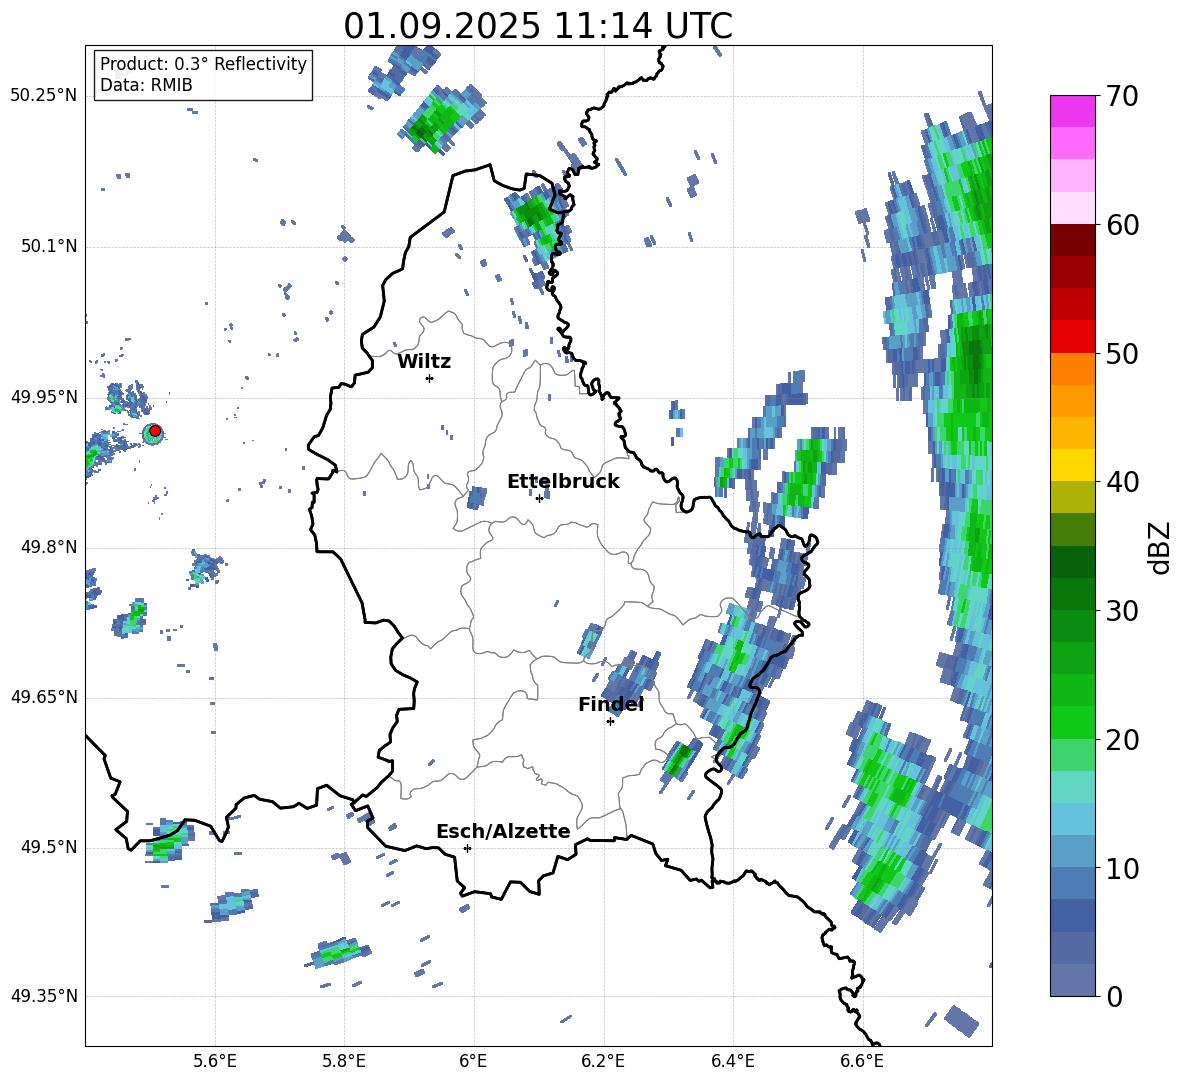Click the 49.35°N latitude label
Screen dimensions: 1184x1081
[44, 996]
